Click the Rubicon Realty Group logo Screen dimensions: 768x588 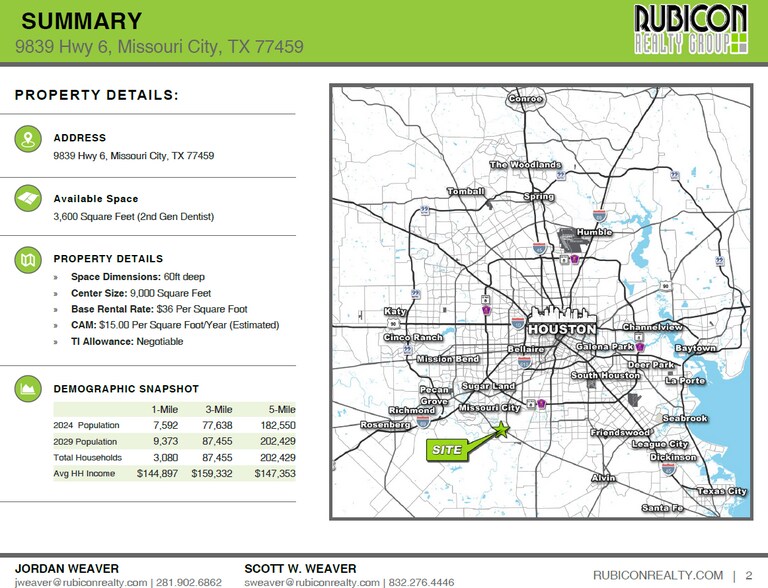click(x=691, y=29)
